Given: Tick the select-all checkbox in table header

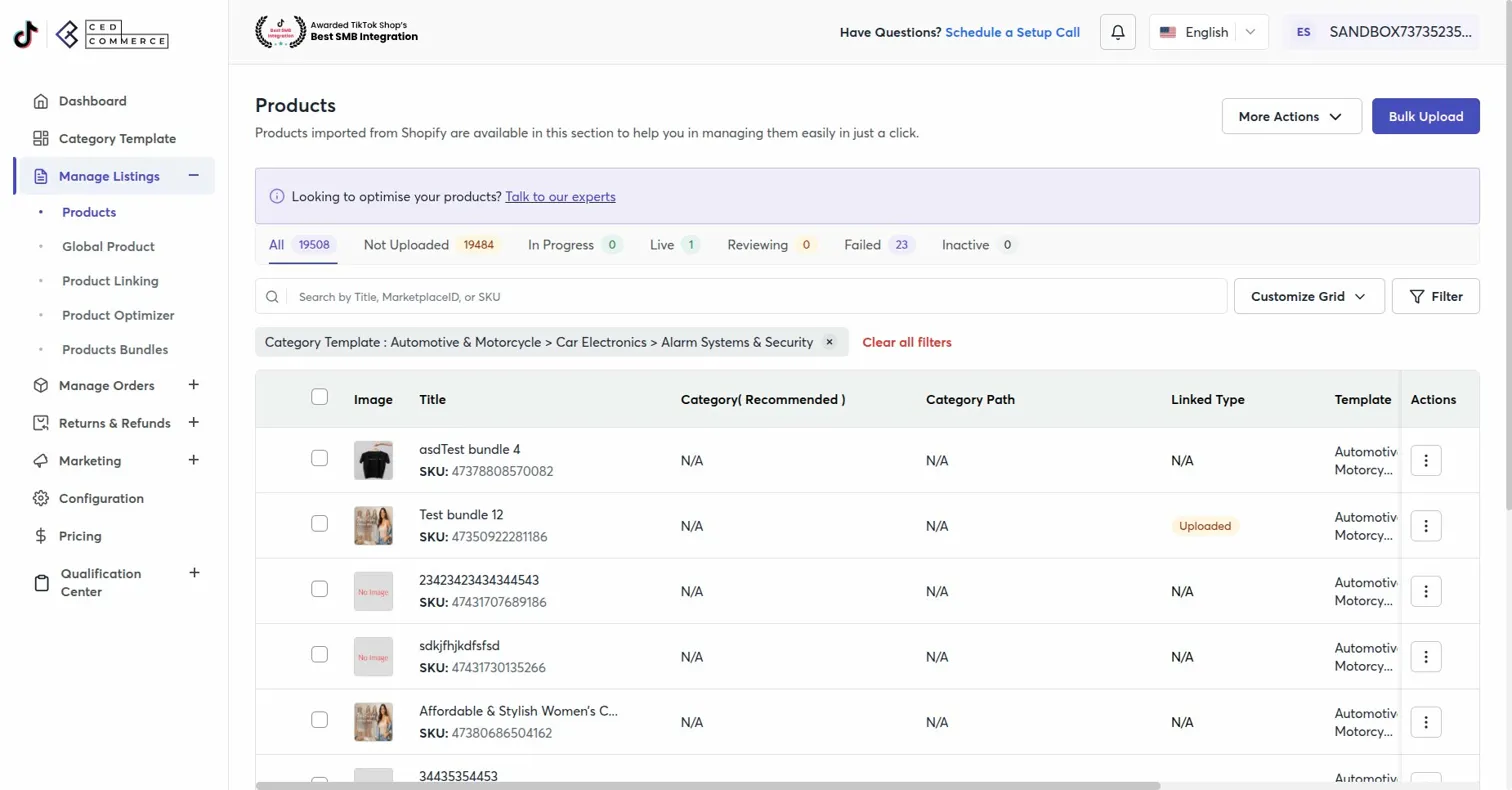Looking at the screenshot, I should click(320, 397).
